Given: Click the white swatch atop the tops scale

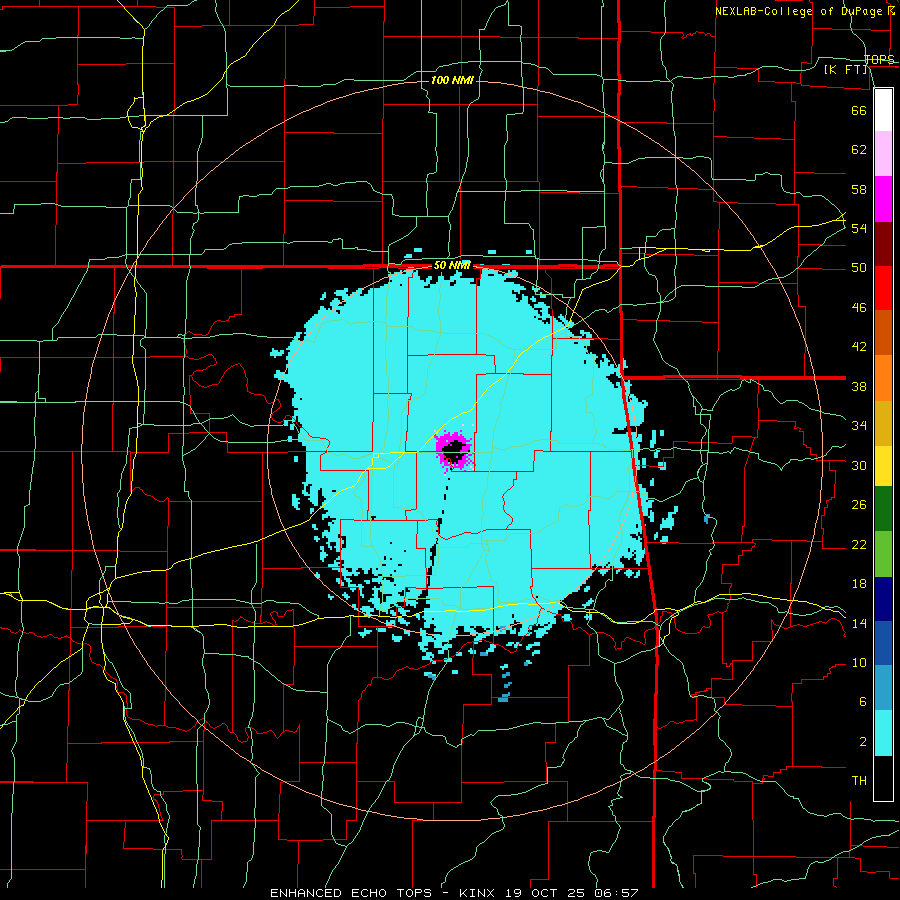Looking at the screenshot, I should [x=883, y=110].
